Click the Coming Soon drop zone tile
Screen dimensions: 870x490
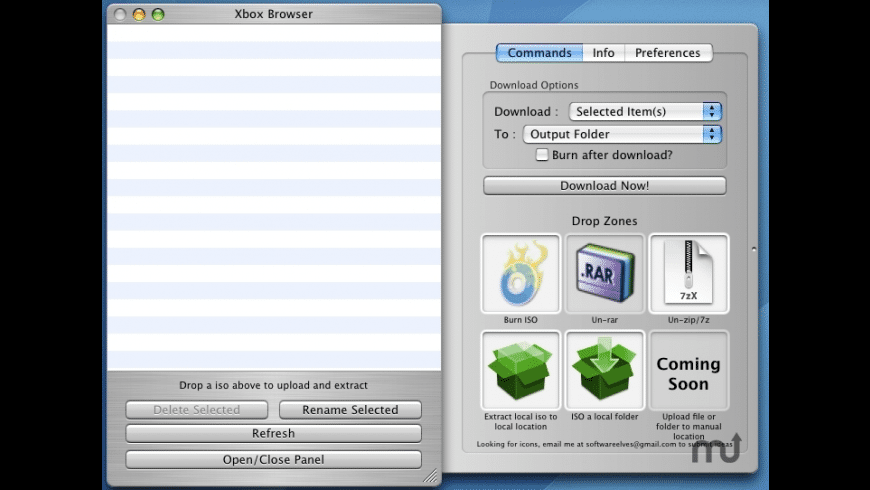click(x=689, y=370)
